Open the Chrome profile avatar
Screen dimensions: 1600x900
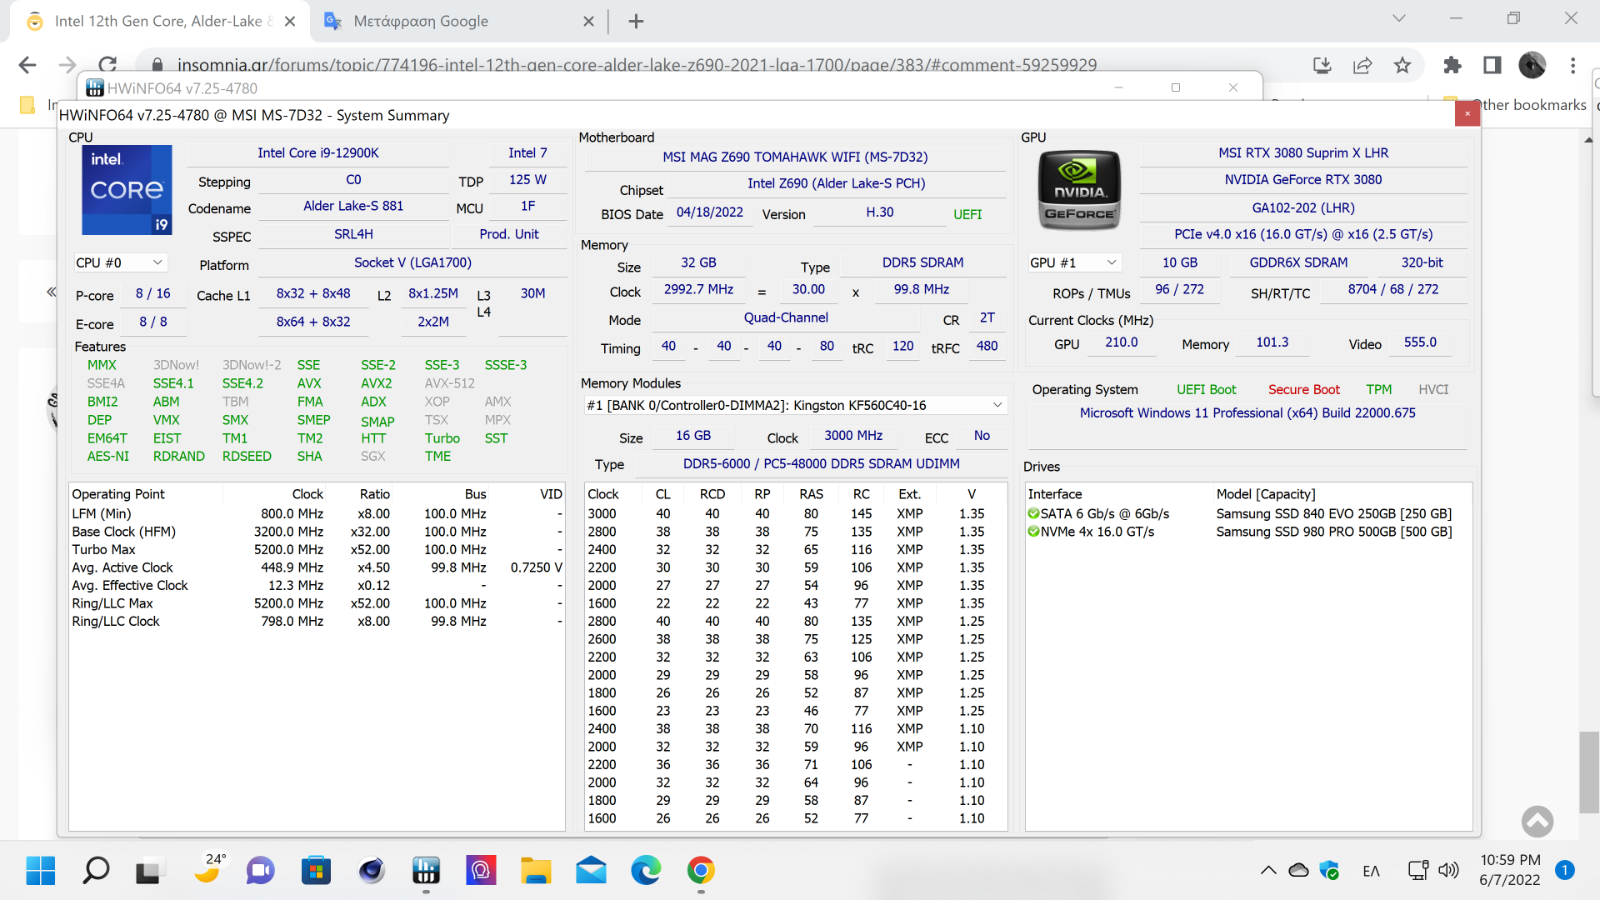pyautogui.click(x=1532, y=65)
